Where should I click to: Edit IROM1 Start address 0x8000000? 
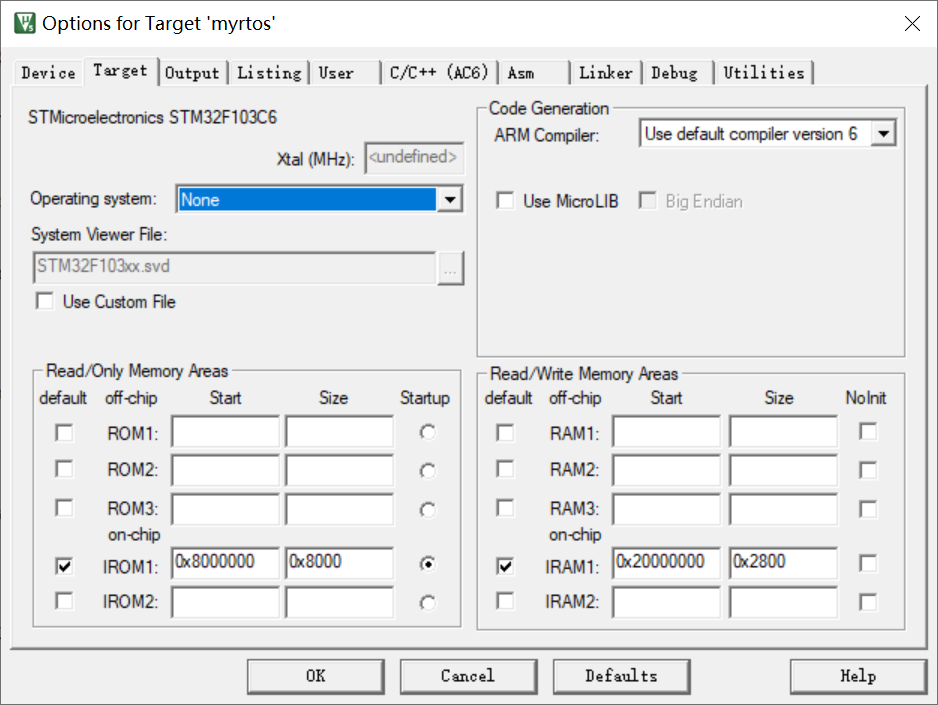click(x=225, y=563)
